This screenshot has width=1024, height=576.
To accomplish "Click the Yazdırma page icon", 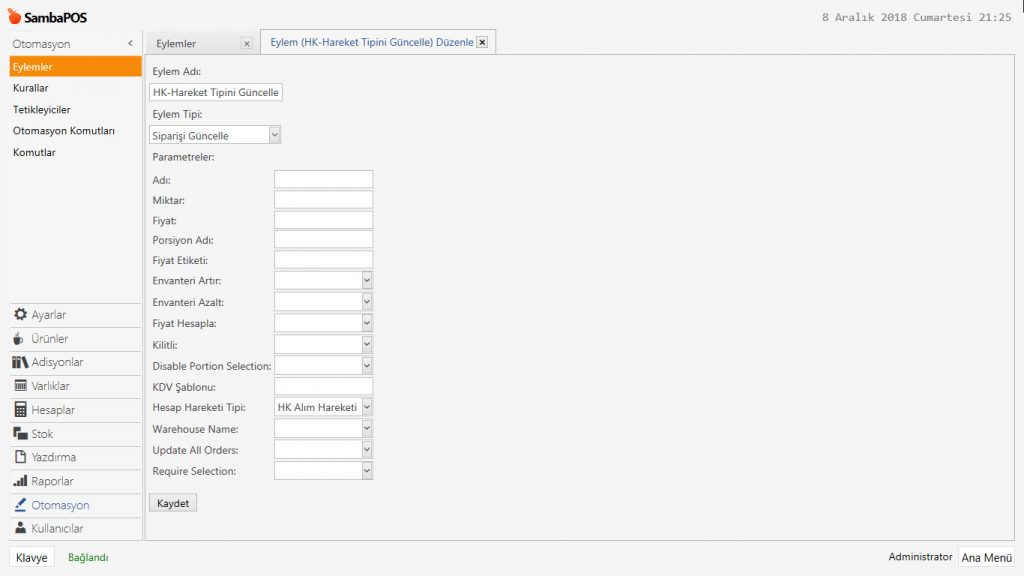I will pyautogui.click(x=20, y=457).
